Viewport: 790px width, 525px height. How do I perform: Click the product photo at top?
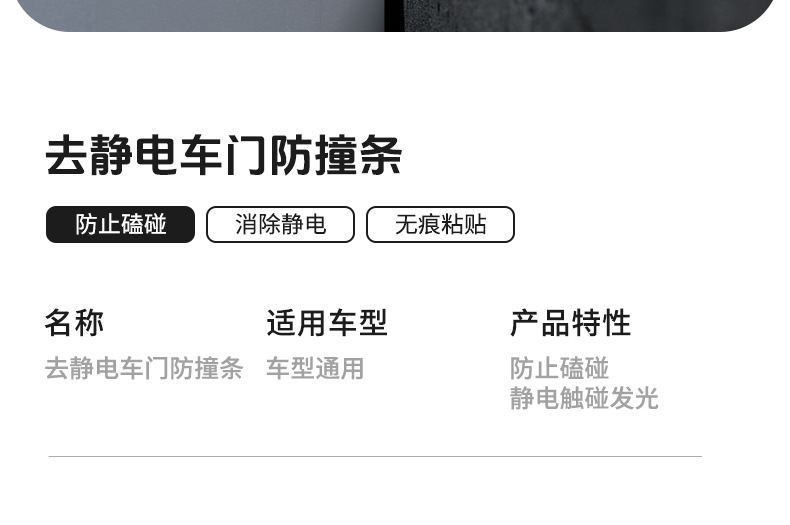[395, 16]
